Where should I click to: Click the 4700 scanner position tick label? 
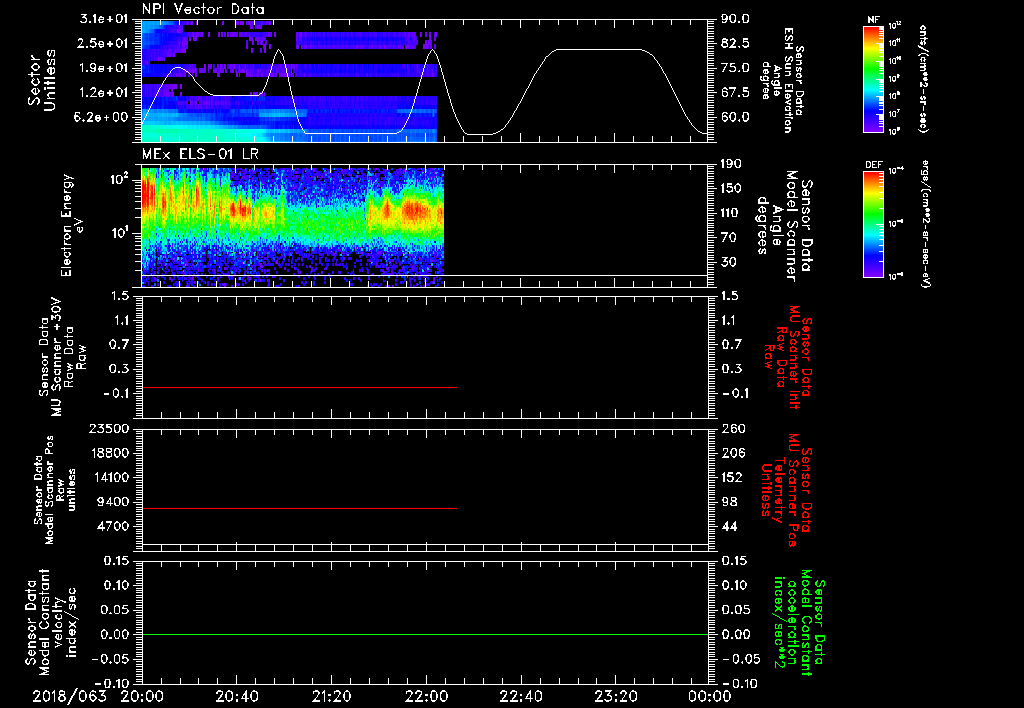point(114,526)
